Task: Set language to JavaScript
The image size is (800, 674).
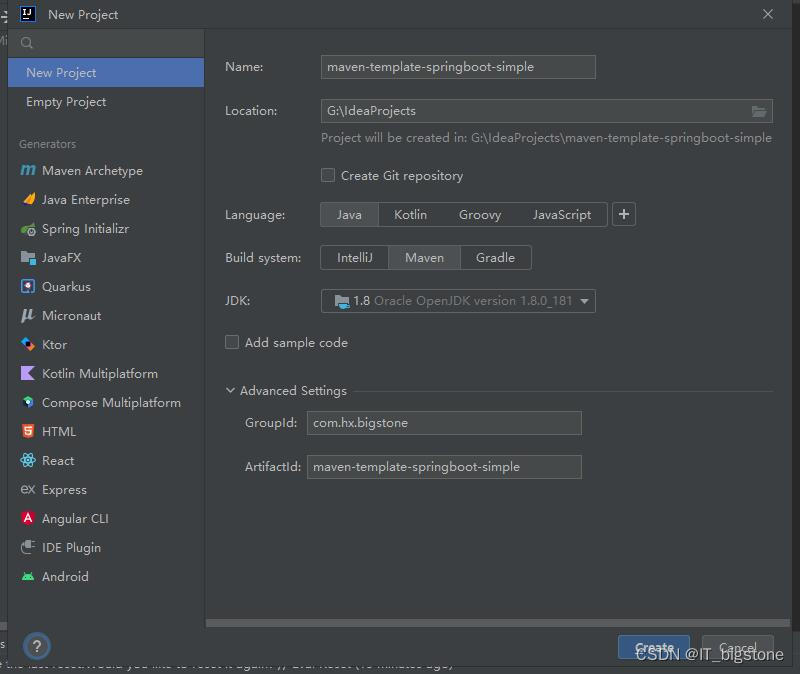Action: pyautogui.click(x=562, y=214)
